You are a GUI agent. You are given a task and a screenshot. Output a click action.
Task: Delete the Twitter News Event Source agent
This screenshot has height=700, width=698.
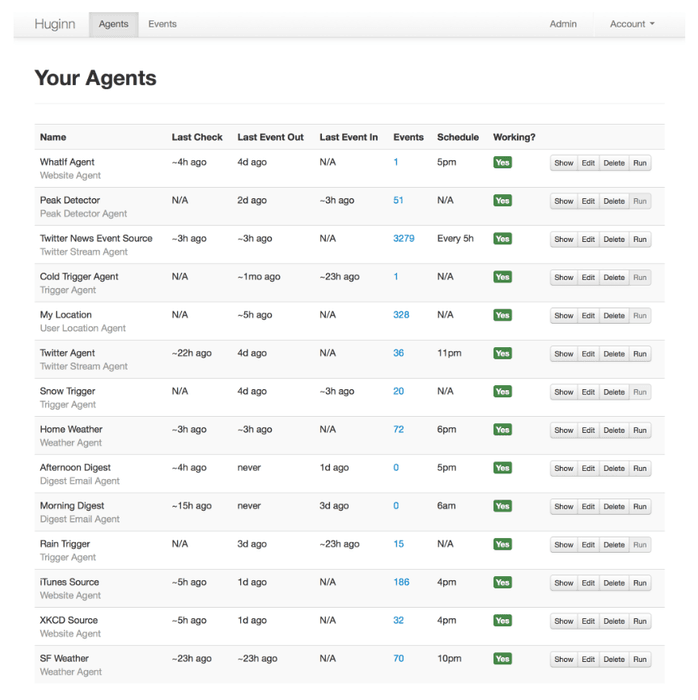click(614, 240)
